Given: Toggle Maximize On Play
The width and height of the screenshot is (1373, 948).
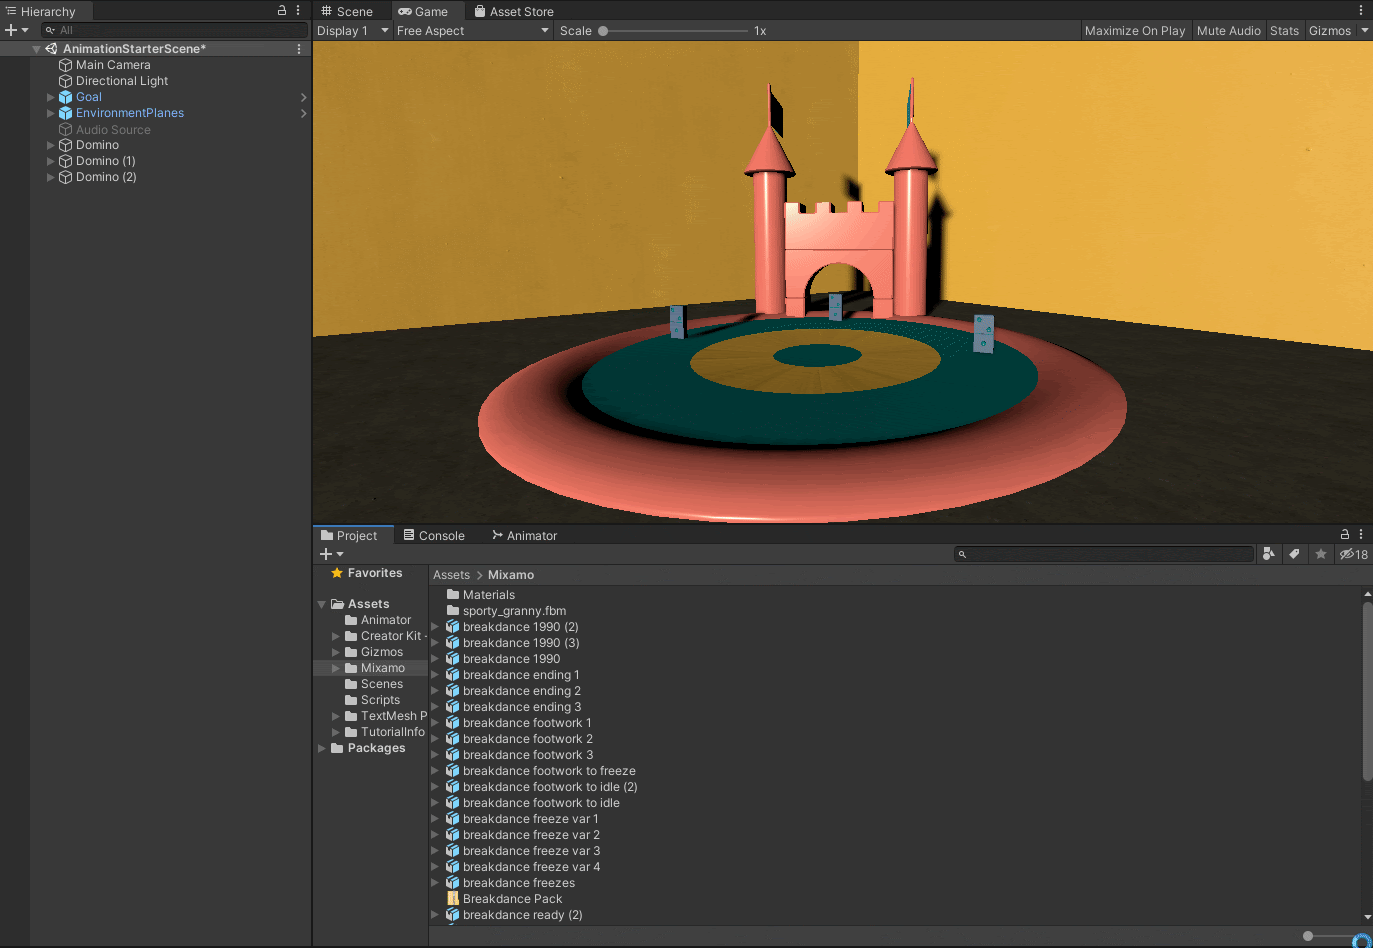Looking at the screenshot, I should (x=1135, y=31).
